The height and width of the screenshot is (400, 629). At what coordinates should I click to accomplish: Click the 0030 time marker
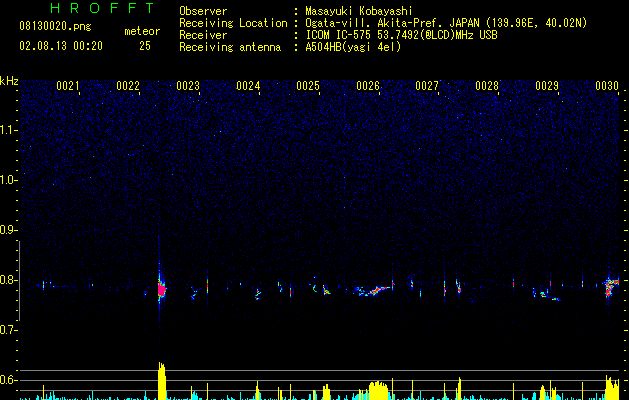(x=607, y=86)
